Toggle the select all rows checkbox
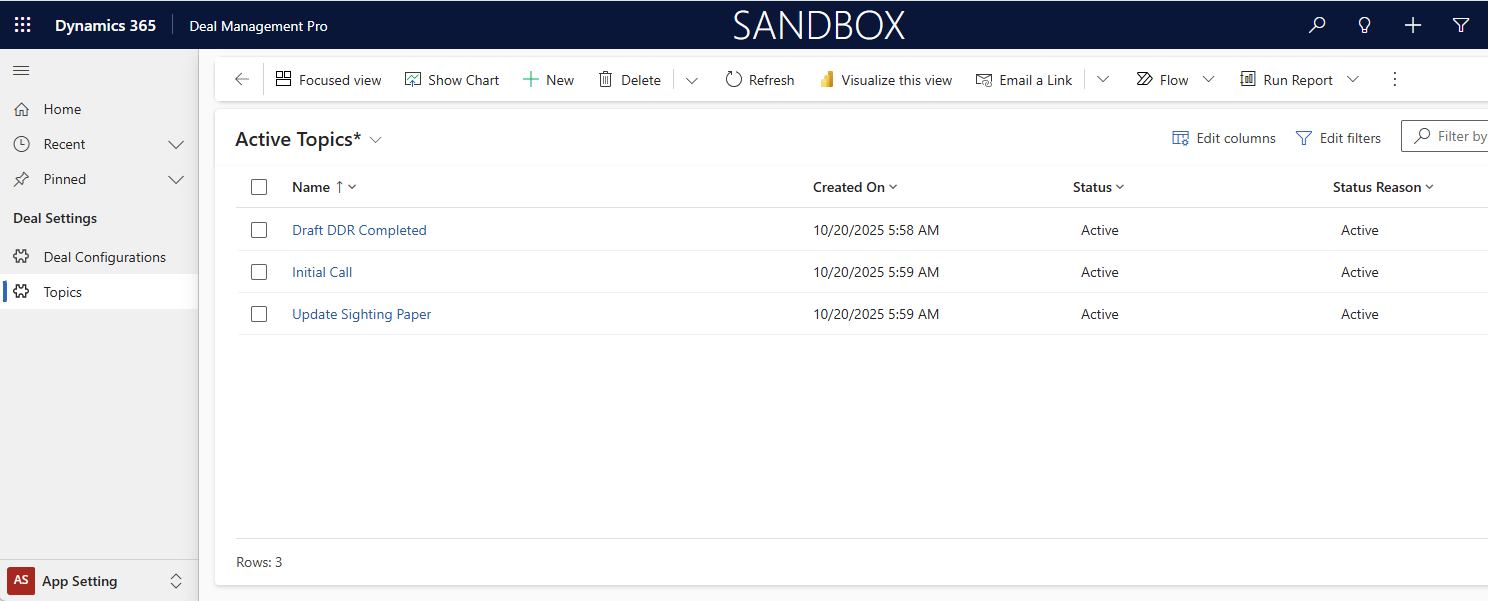Screen dimensions: 1488x601 coord(259,187)
